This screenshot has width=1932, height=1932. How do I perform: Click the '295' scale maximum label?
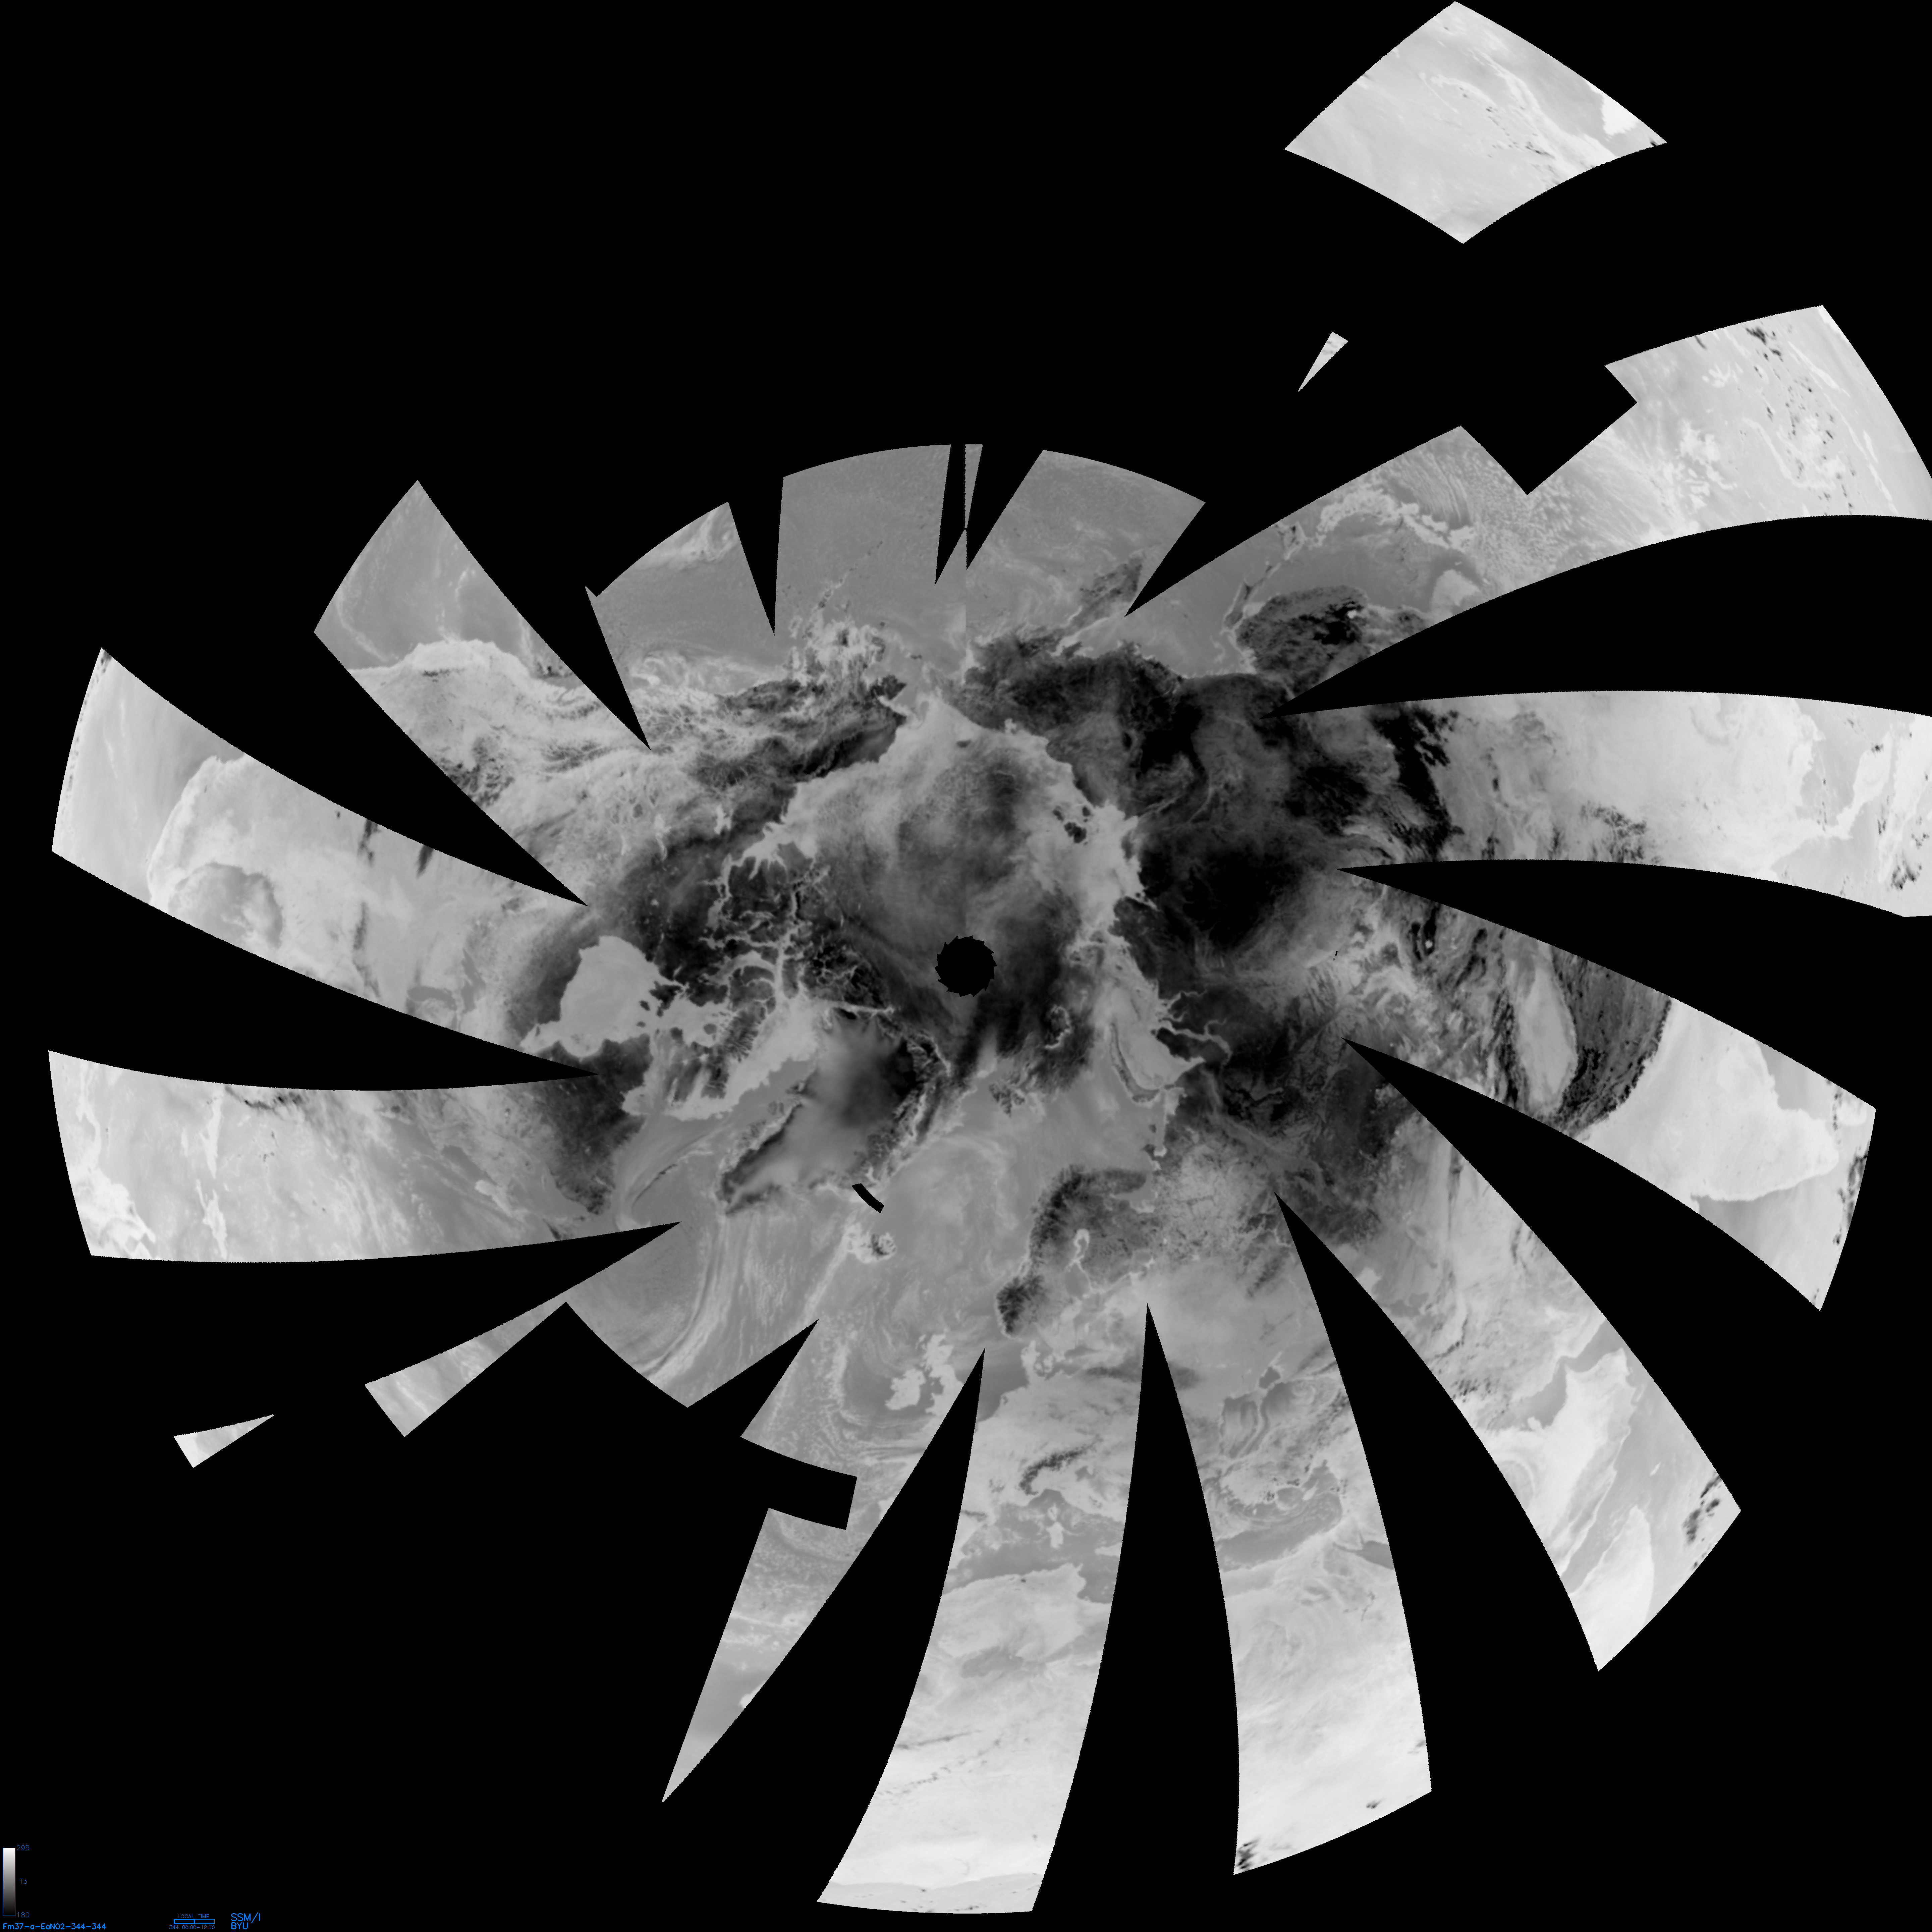pyautogui.click(x=23, y=1848)
